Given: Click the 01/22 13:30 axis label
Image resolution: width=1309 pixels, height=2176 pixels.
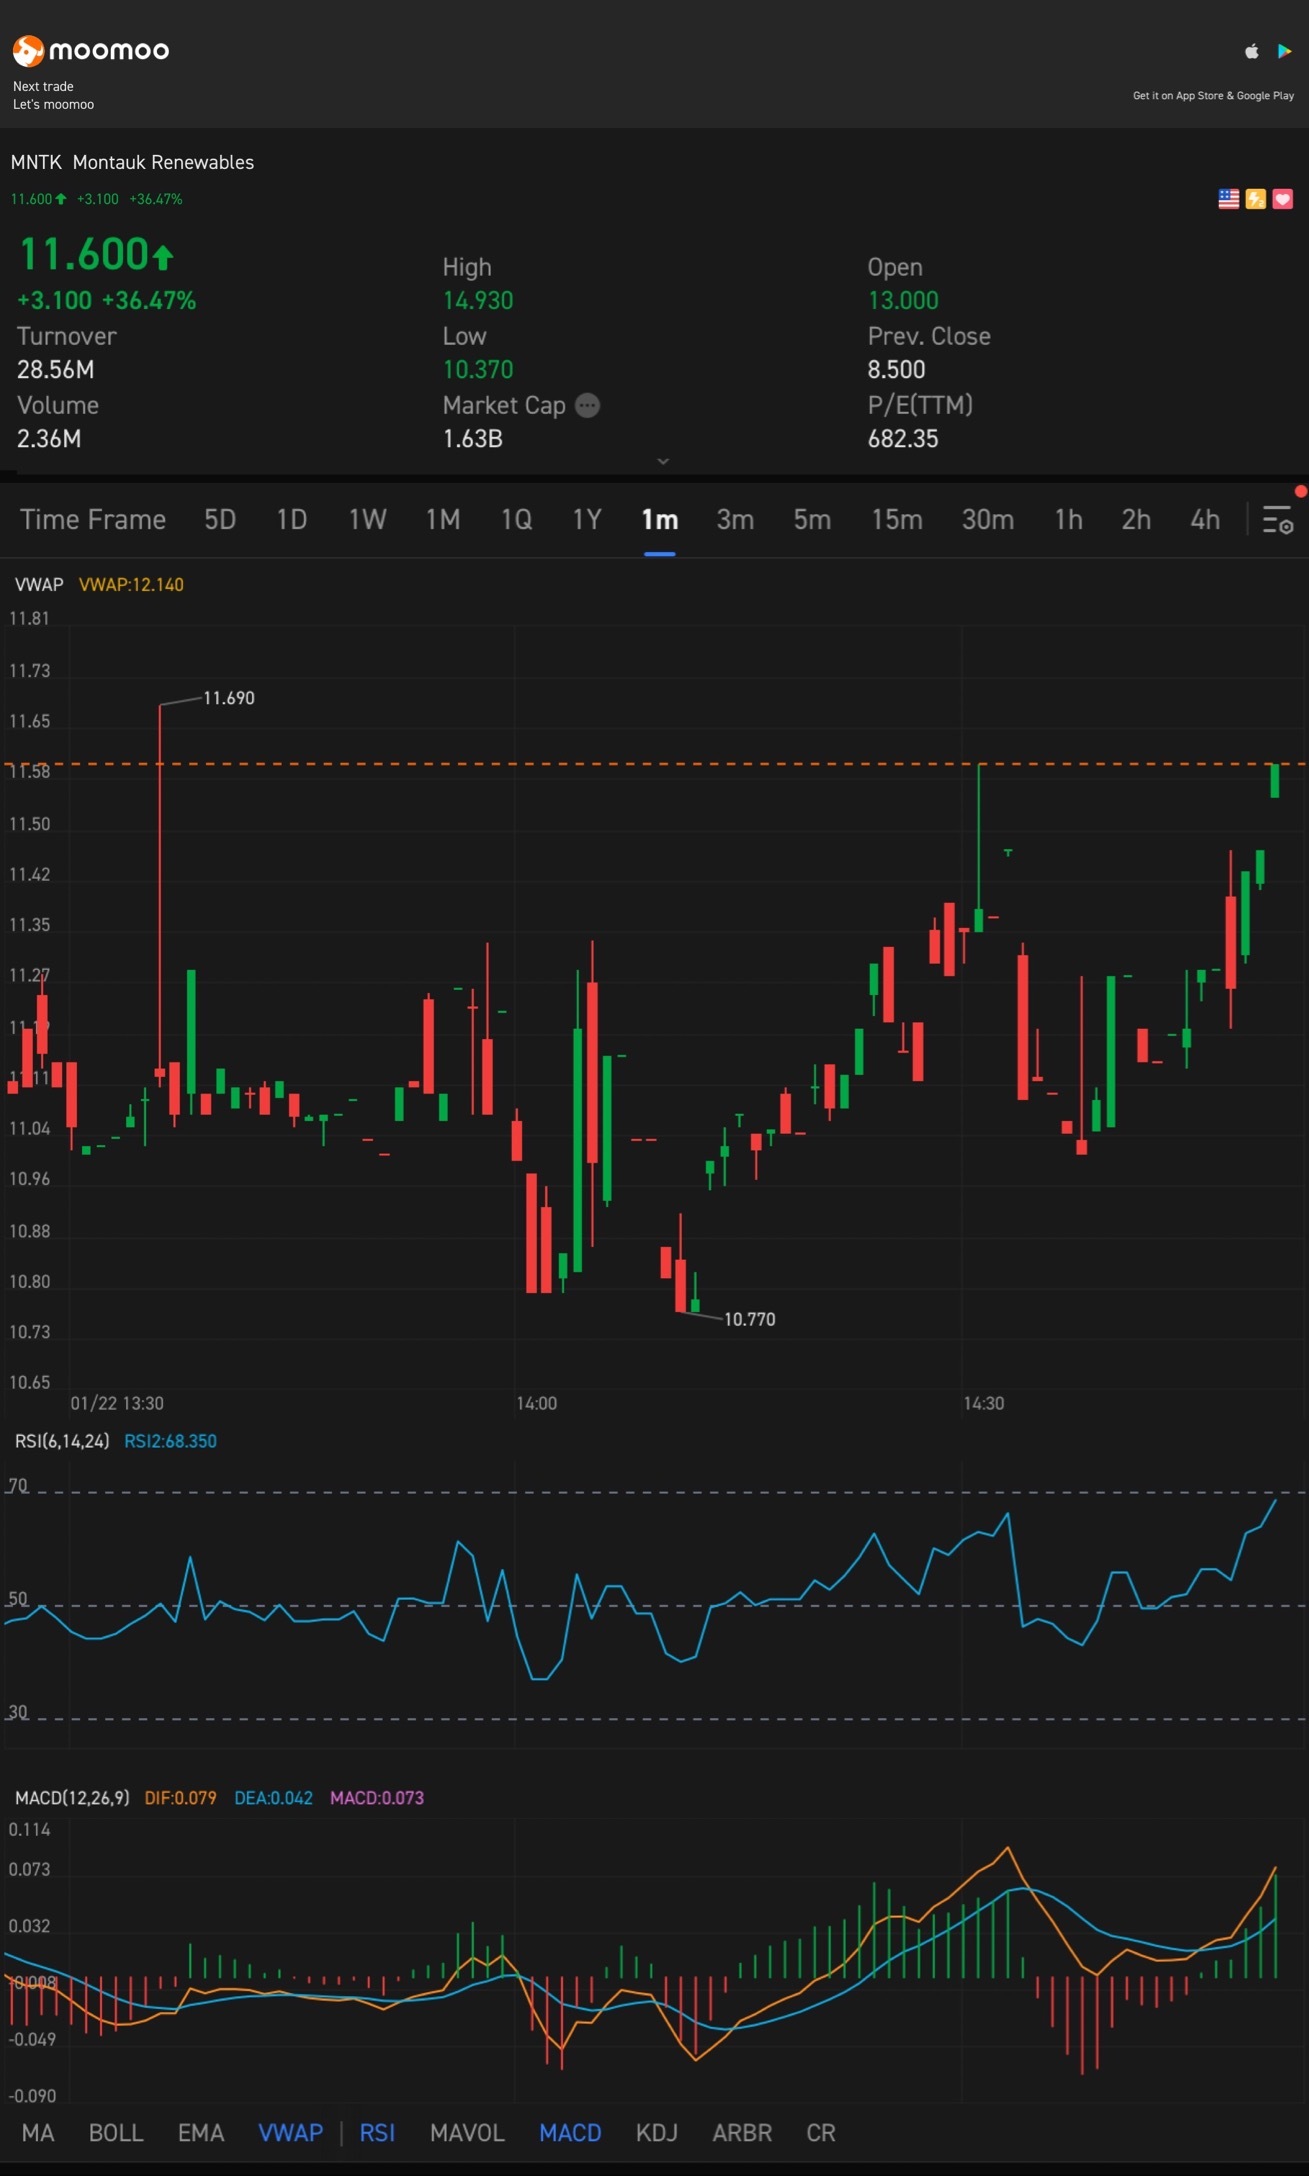Looking at the screenshot, I should point(117,1403).
